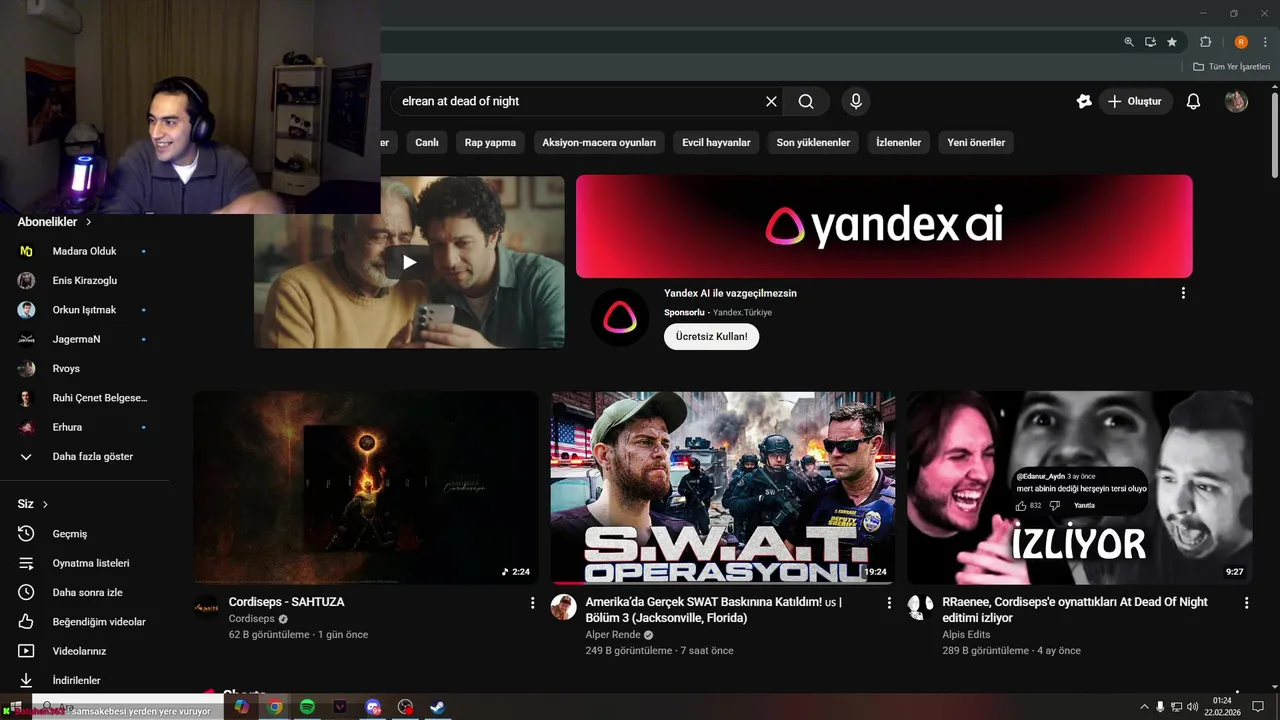Click the Oluştur create button
Screen dimensions: 1280x720
click(1135, 101)
